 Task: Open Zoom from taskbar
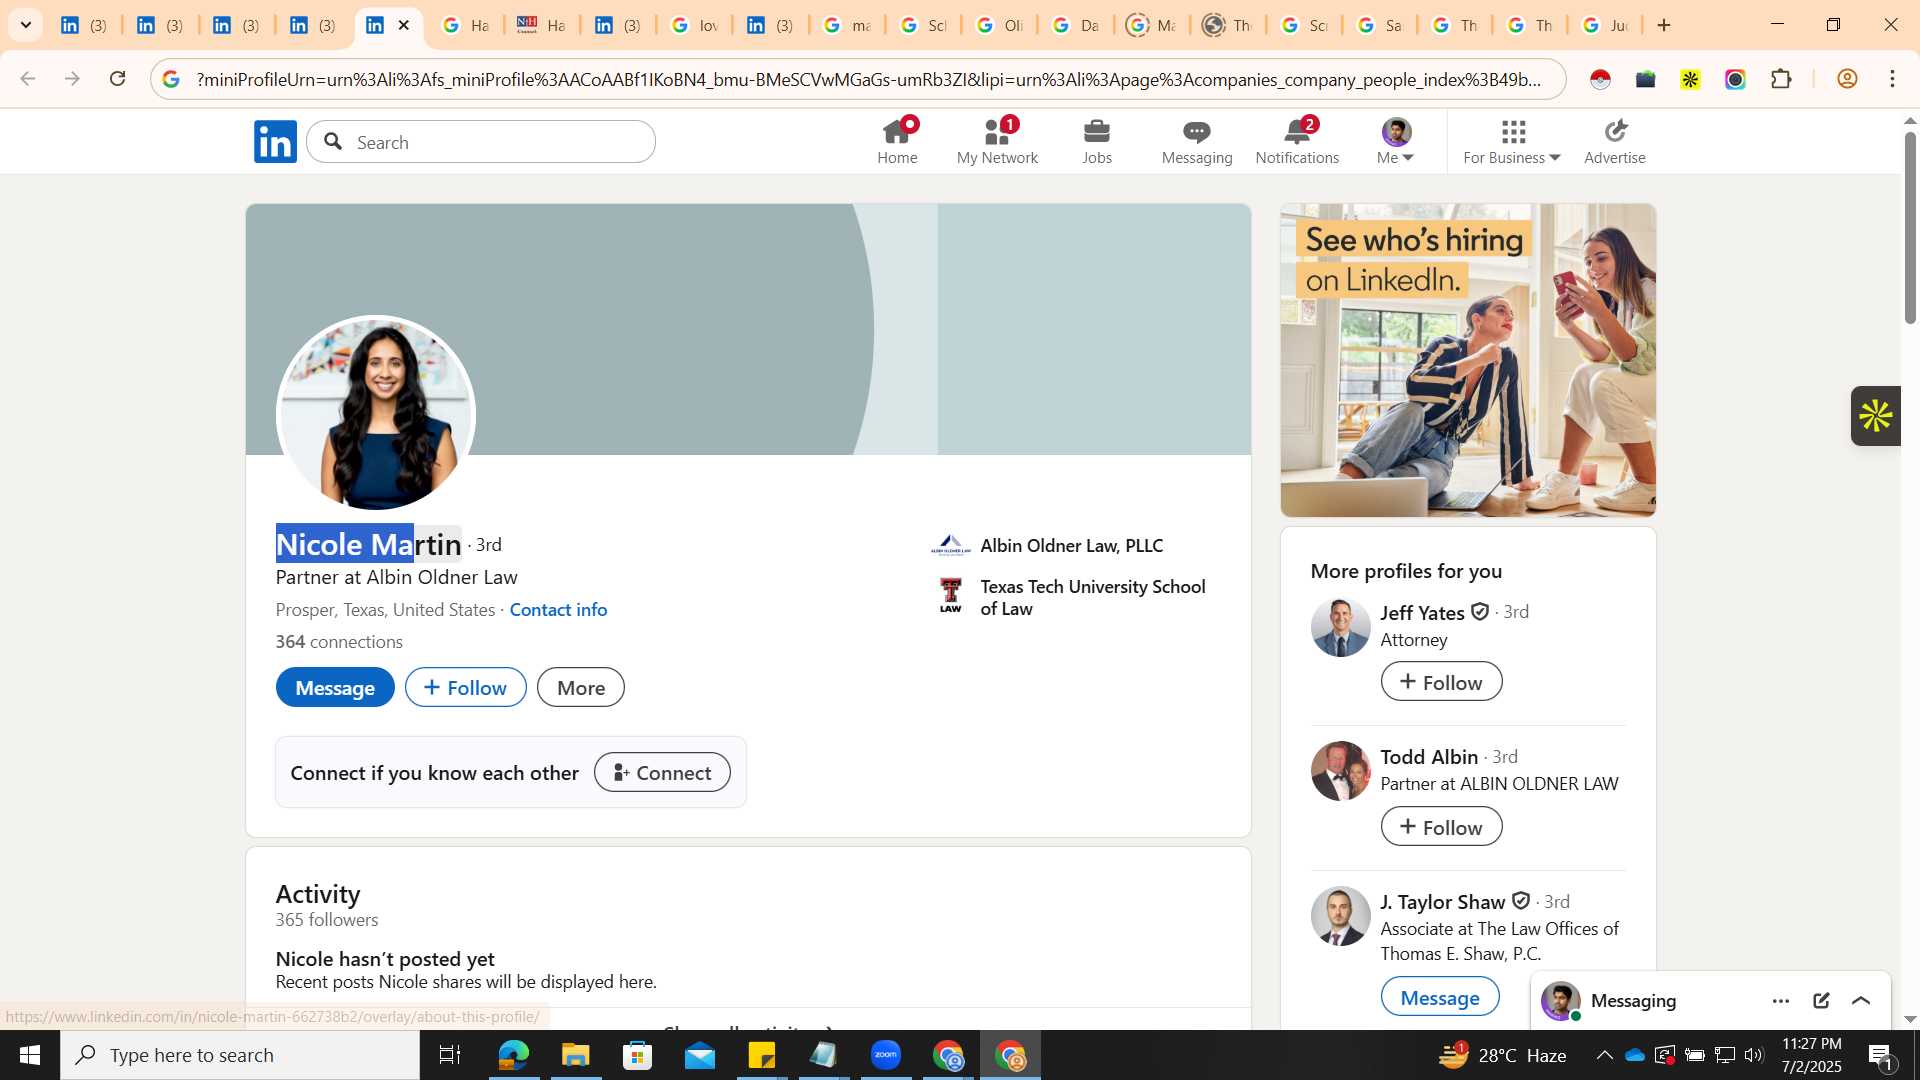886,1055
